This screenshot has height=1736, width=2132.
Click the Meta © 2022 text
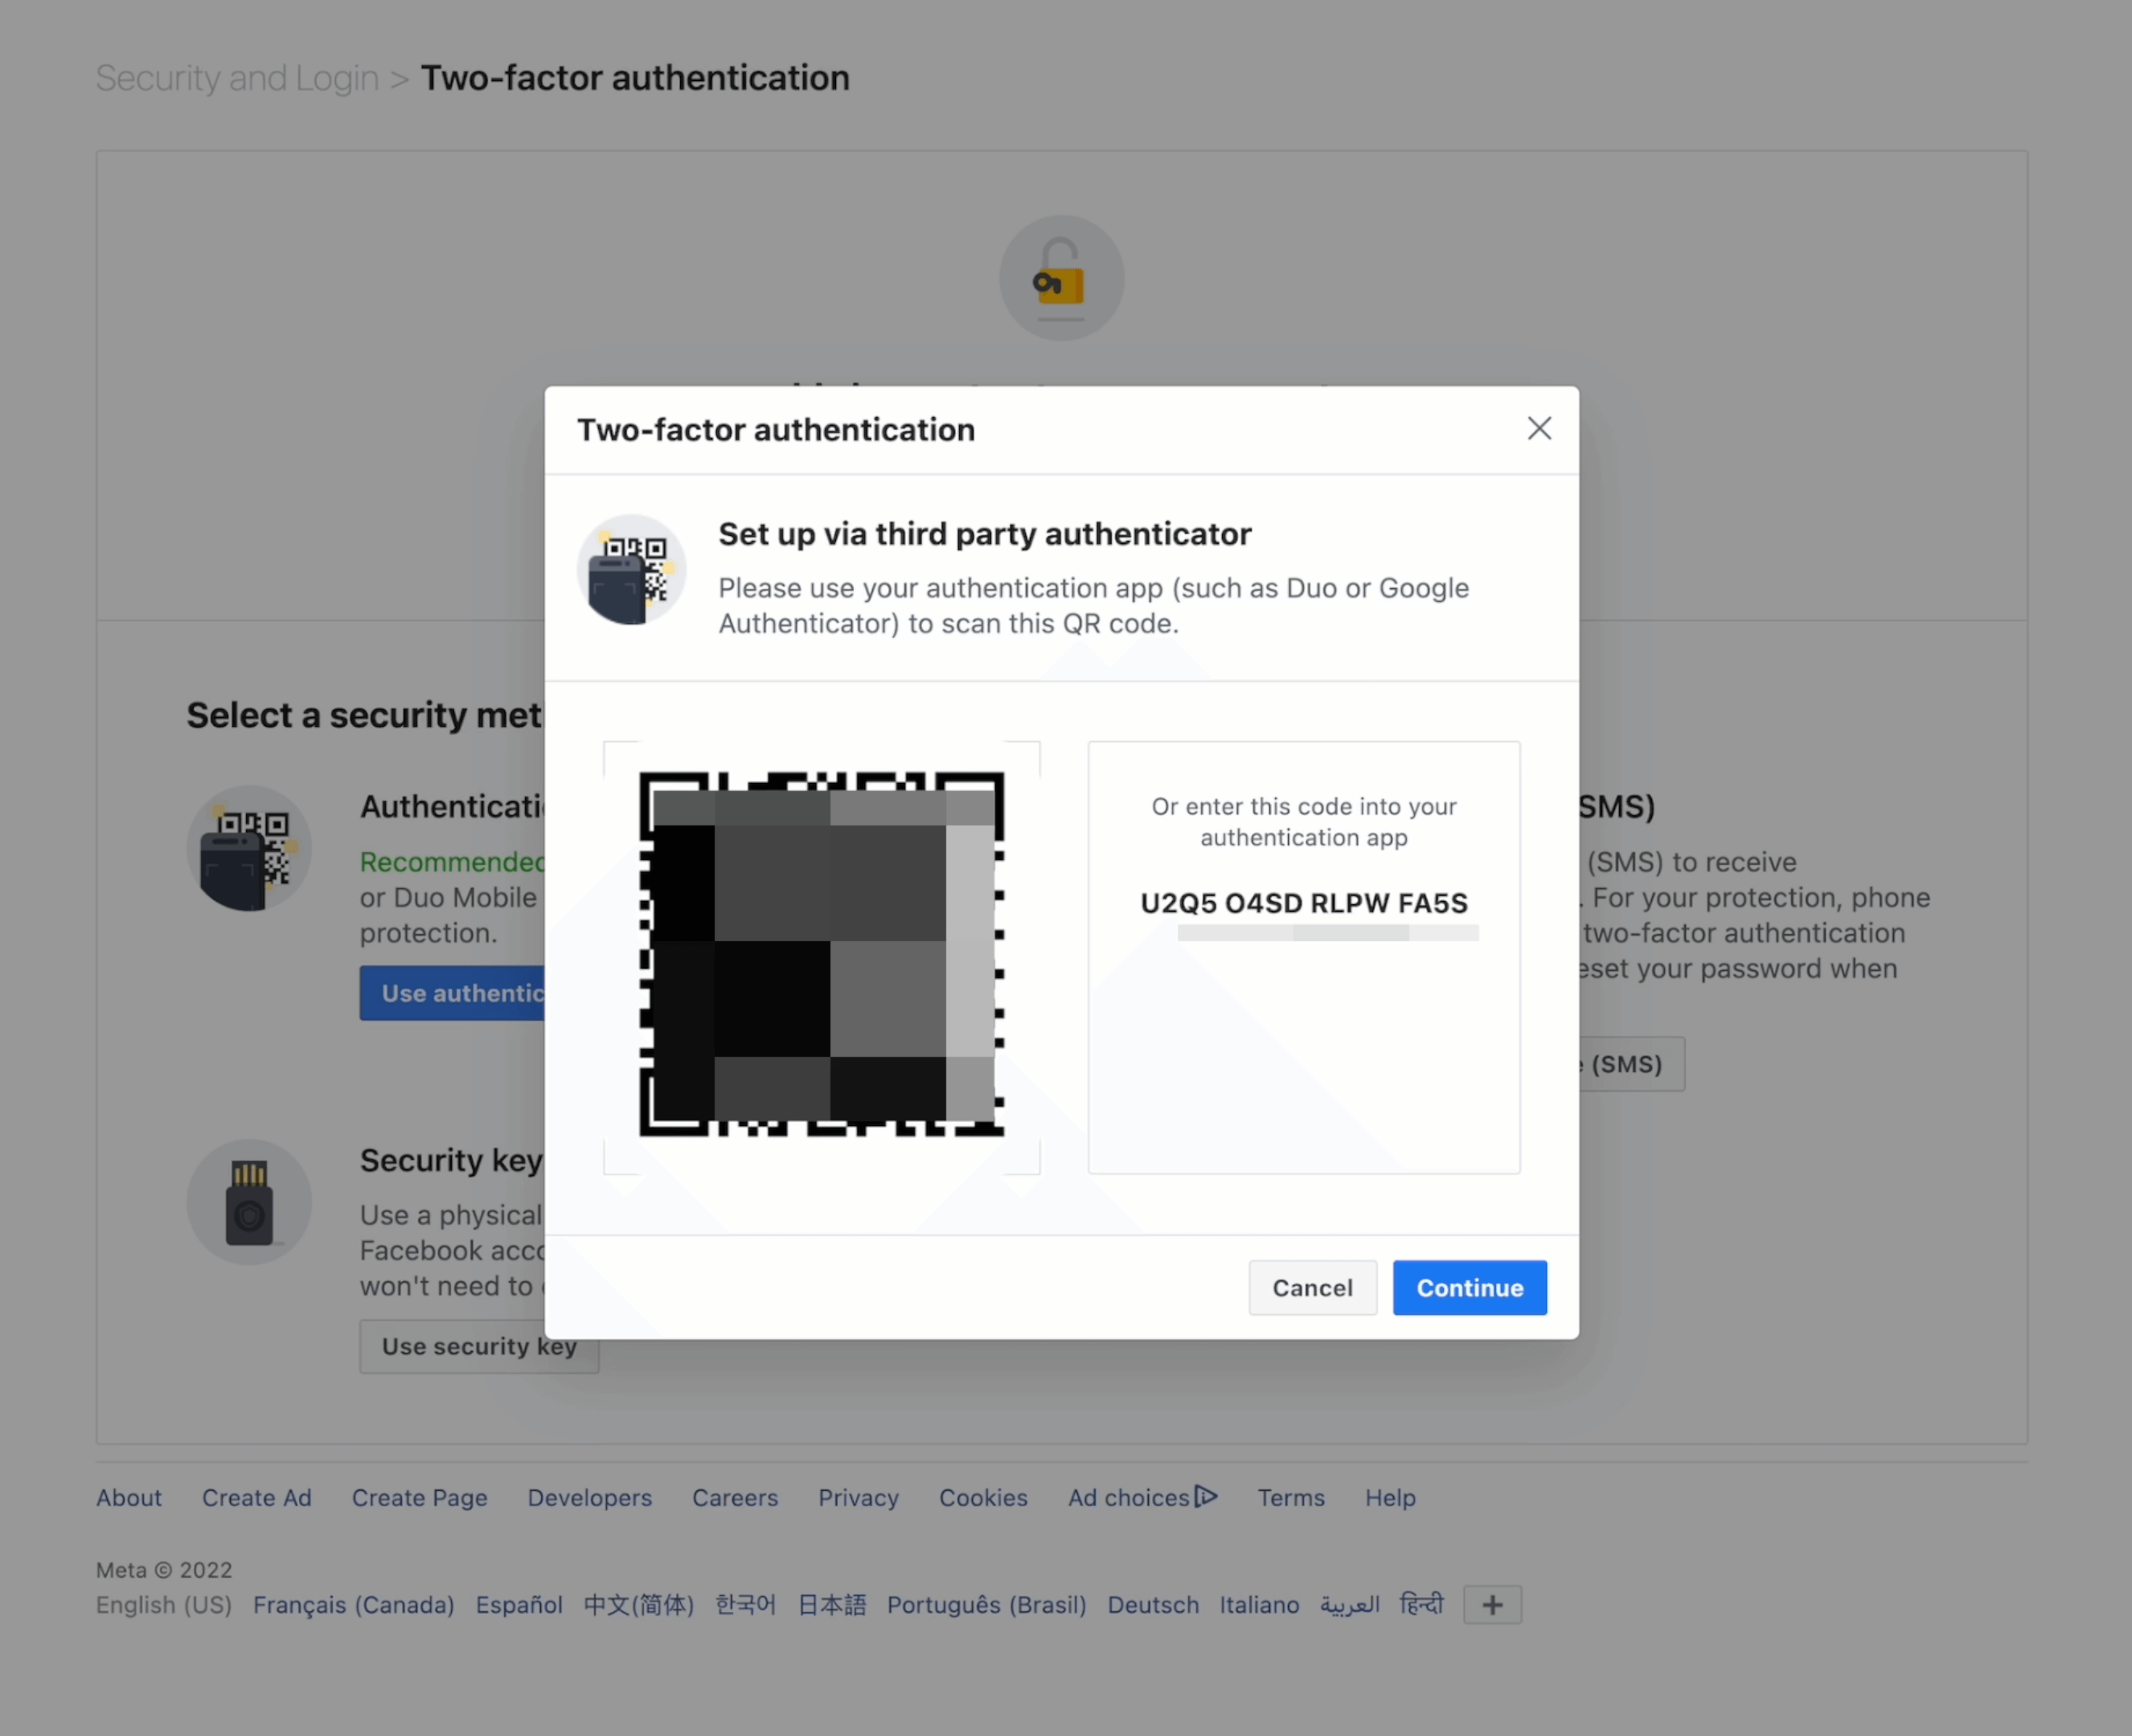pyautogui.click(x=164, y=1569)
